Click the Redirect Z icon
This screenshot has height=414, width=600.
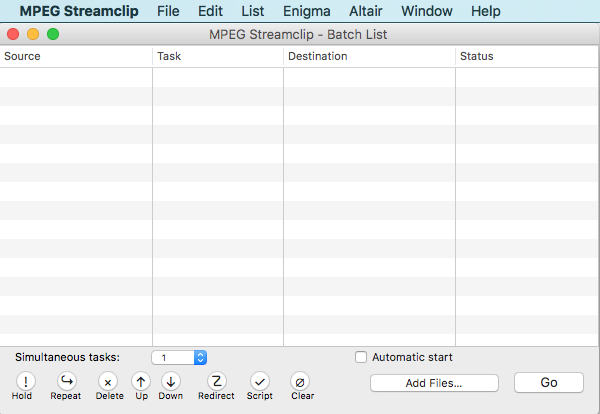(x=217, y=381)
